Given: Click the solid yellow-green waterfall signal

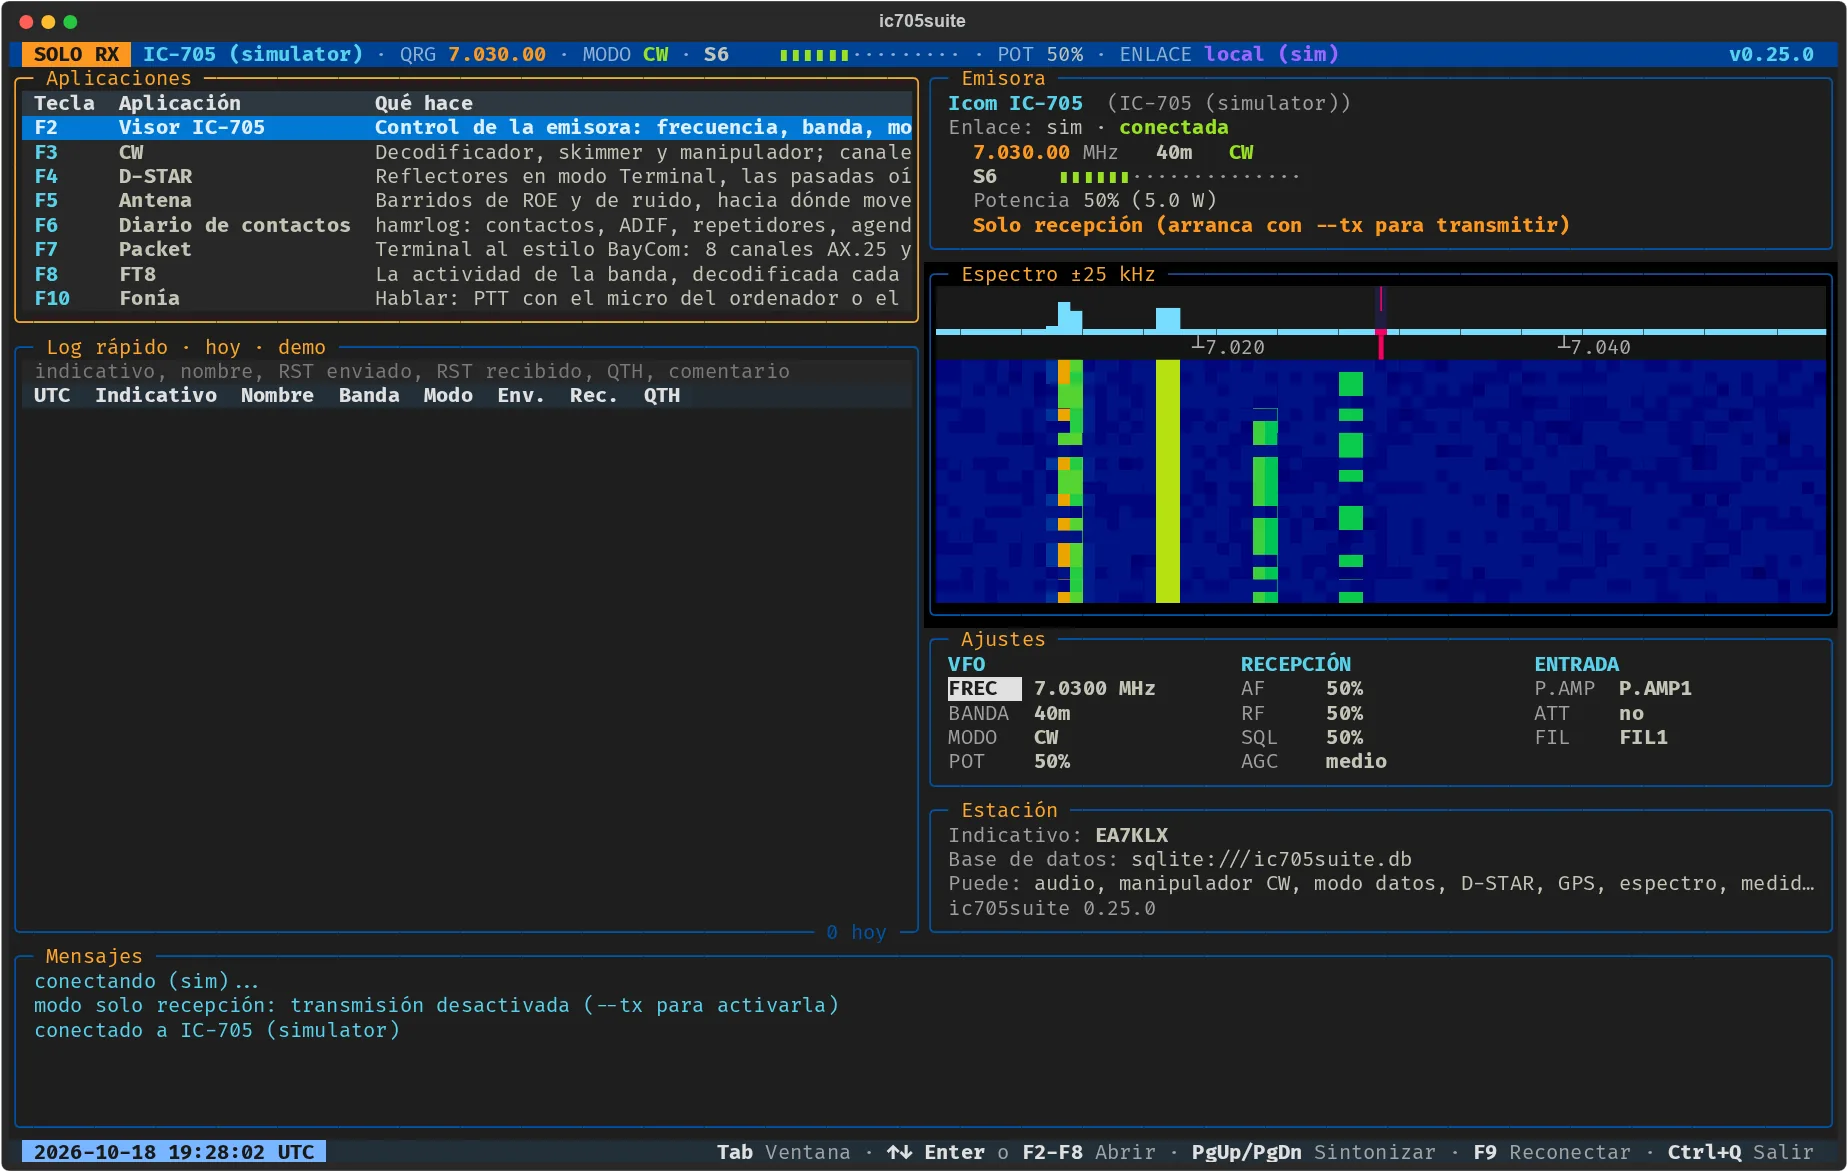Looking at the screenshot, I should coord(1168,481).
